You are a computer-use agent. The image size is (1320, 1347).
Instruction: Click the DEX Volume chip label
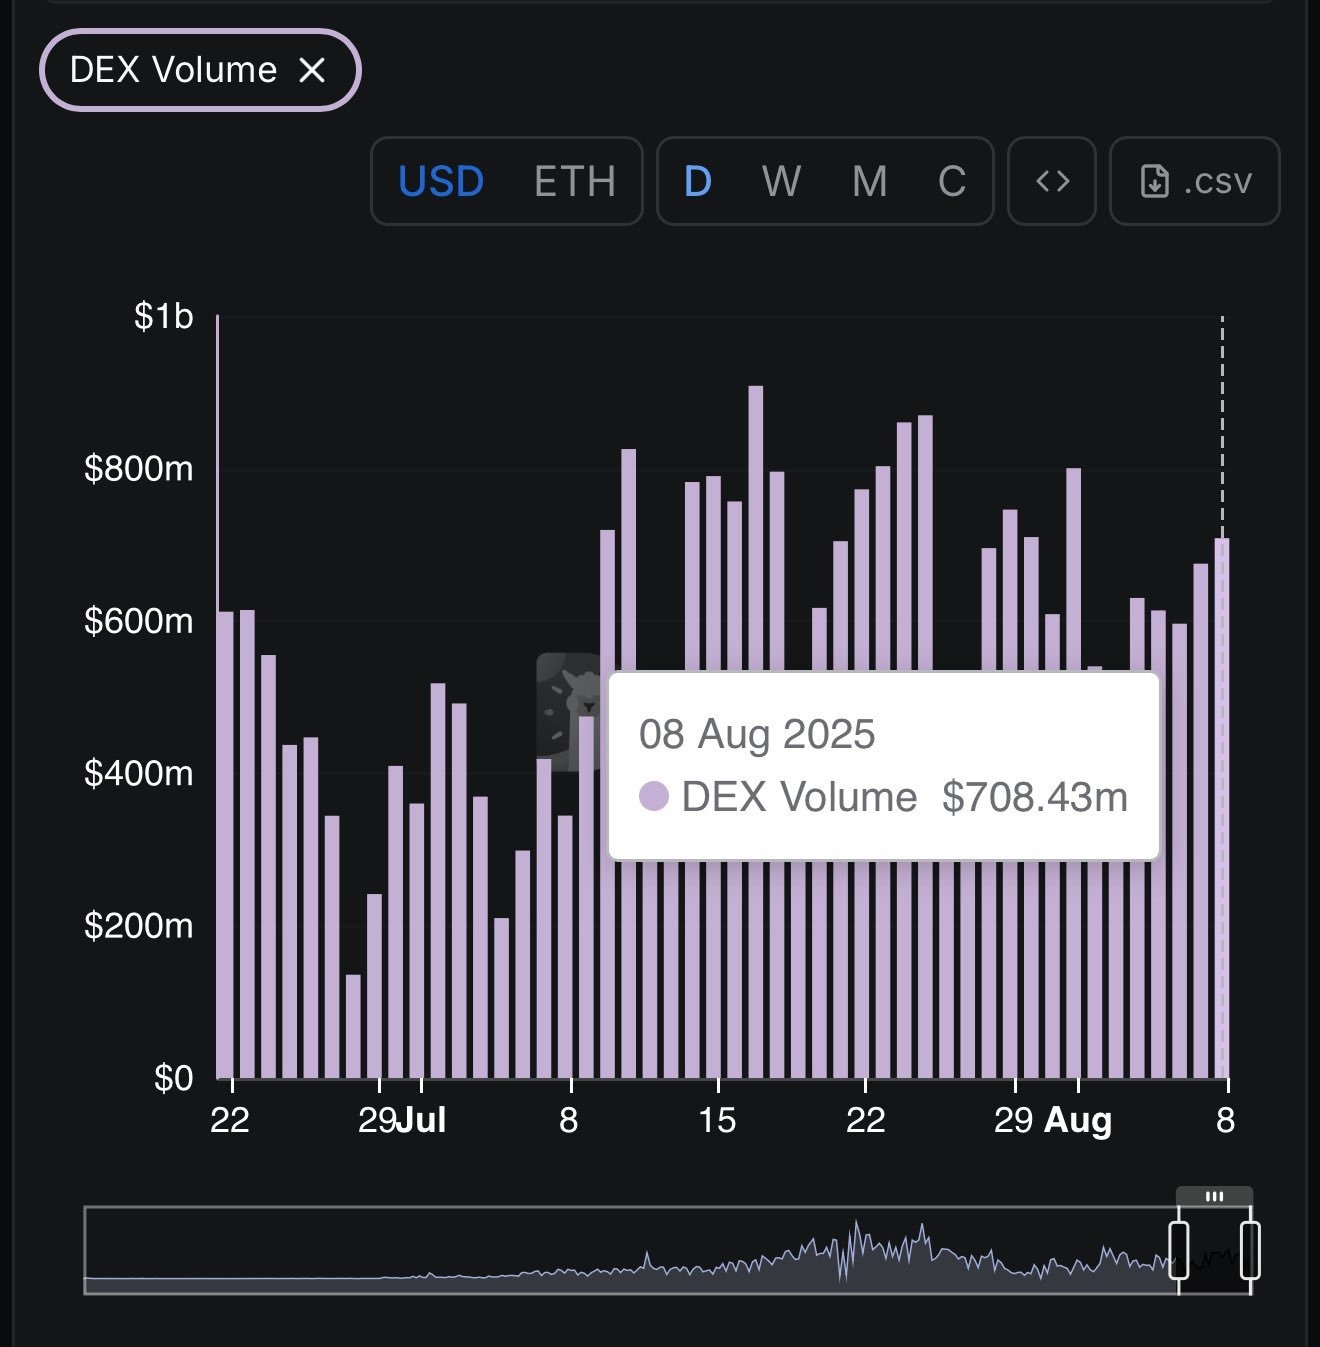[x=173, y=70]
